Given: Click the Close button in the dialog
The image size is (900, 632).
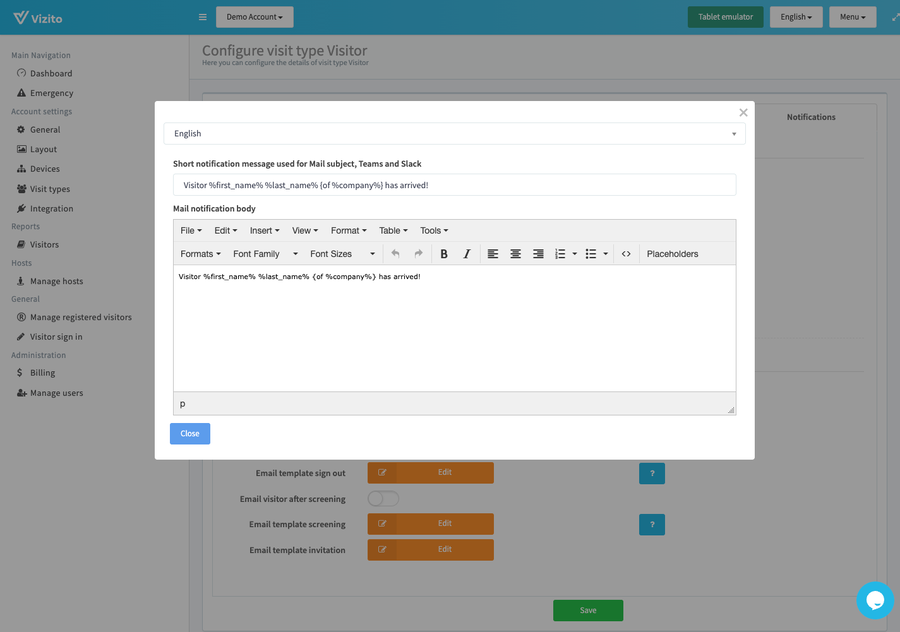Looking at the screenshot, I should click(x=189, y=433).
